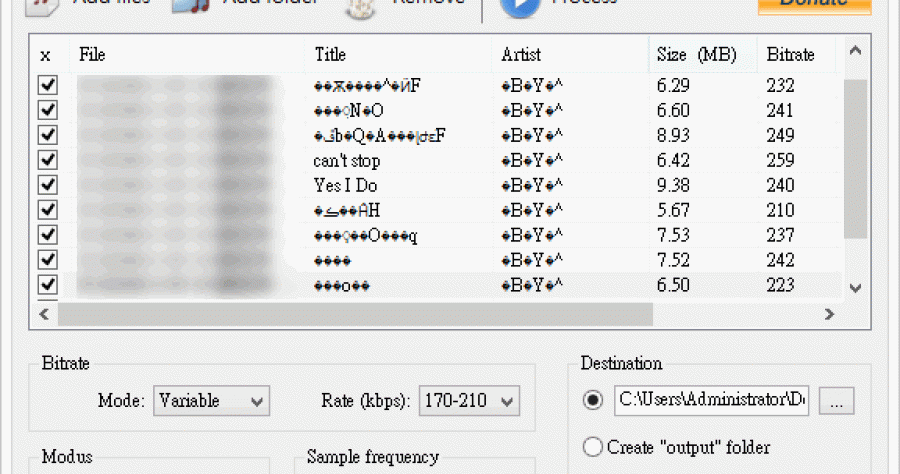The width and height of the screenshot is (900, 474).
Task: Uncheck the file row with size 6.60
Action: [48, 110]
